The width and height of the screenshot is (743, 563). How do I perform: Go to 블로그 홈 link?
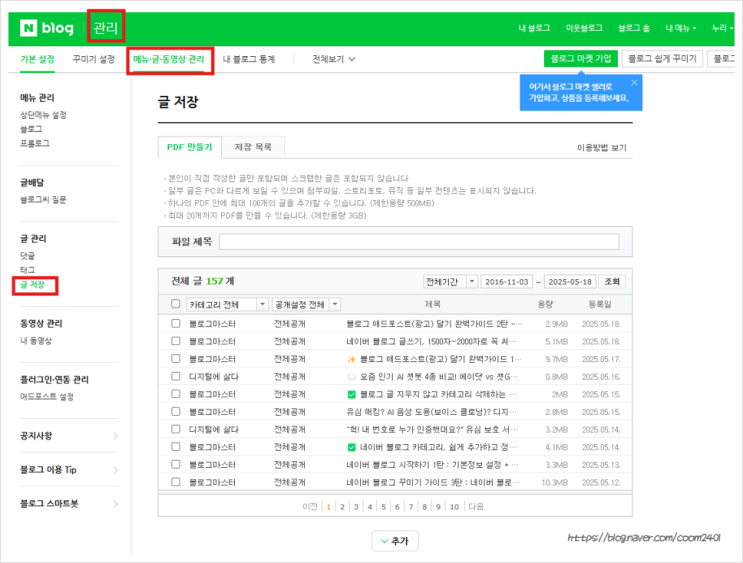(634, 28)
